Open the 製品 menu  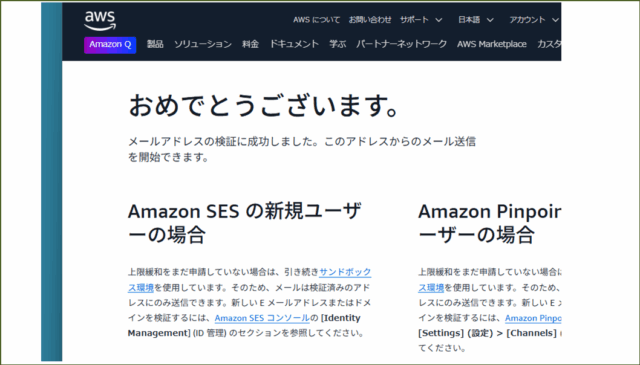tap(155, 44)
